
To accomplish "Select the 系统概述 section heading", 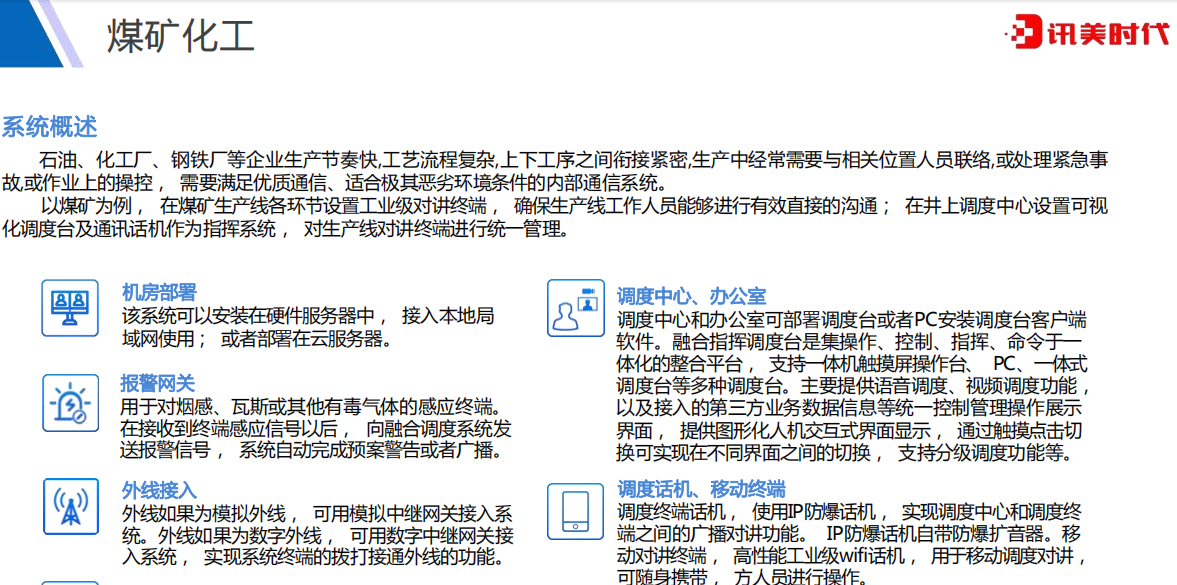I will click(50, 127).
